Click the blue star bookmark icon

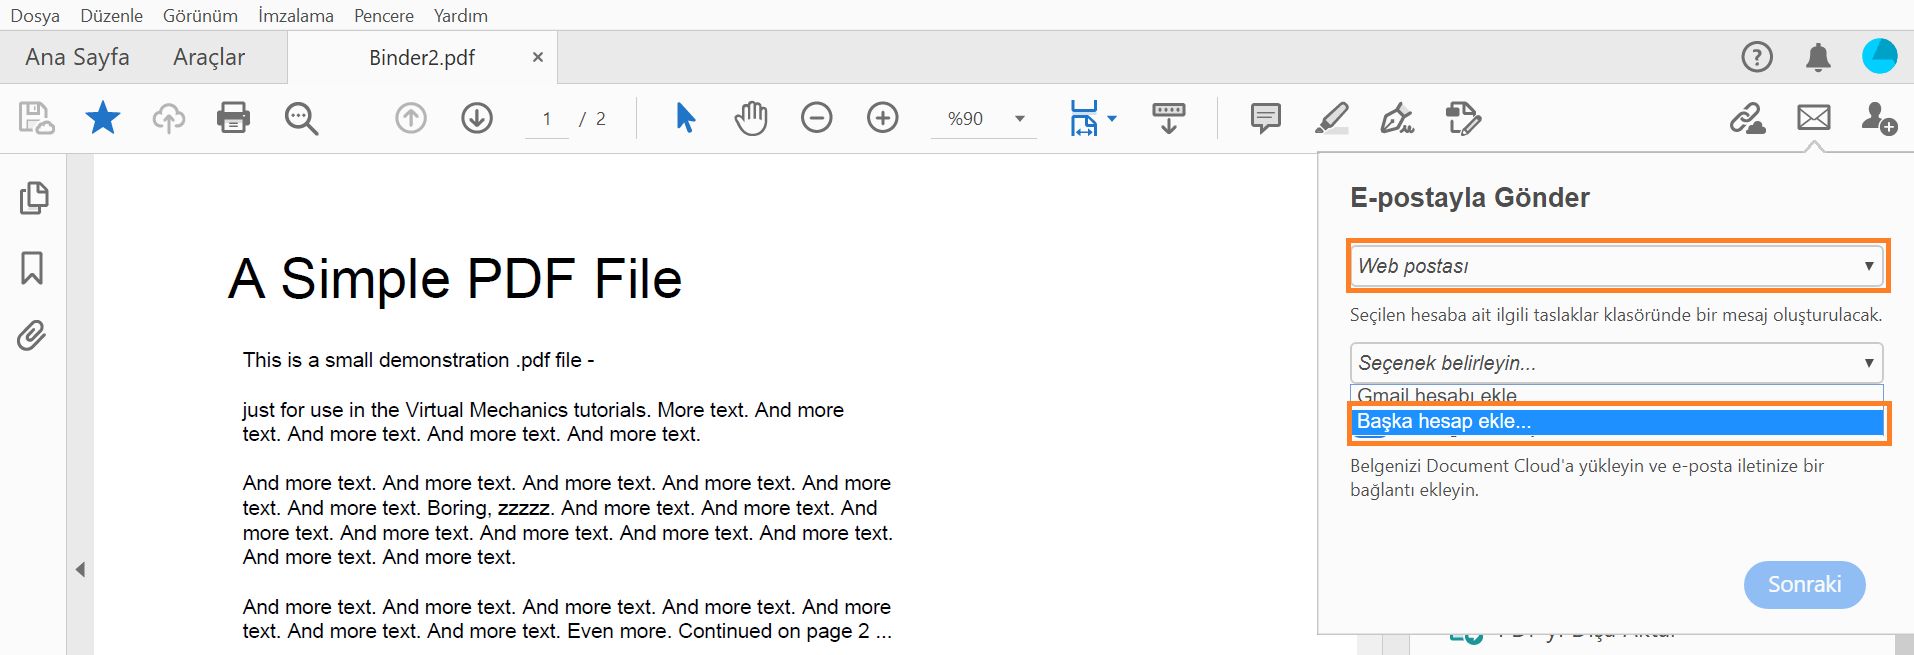tap(102, 118)
